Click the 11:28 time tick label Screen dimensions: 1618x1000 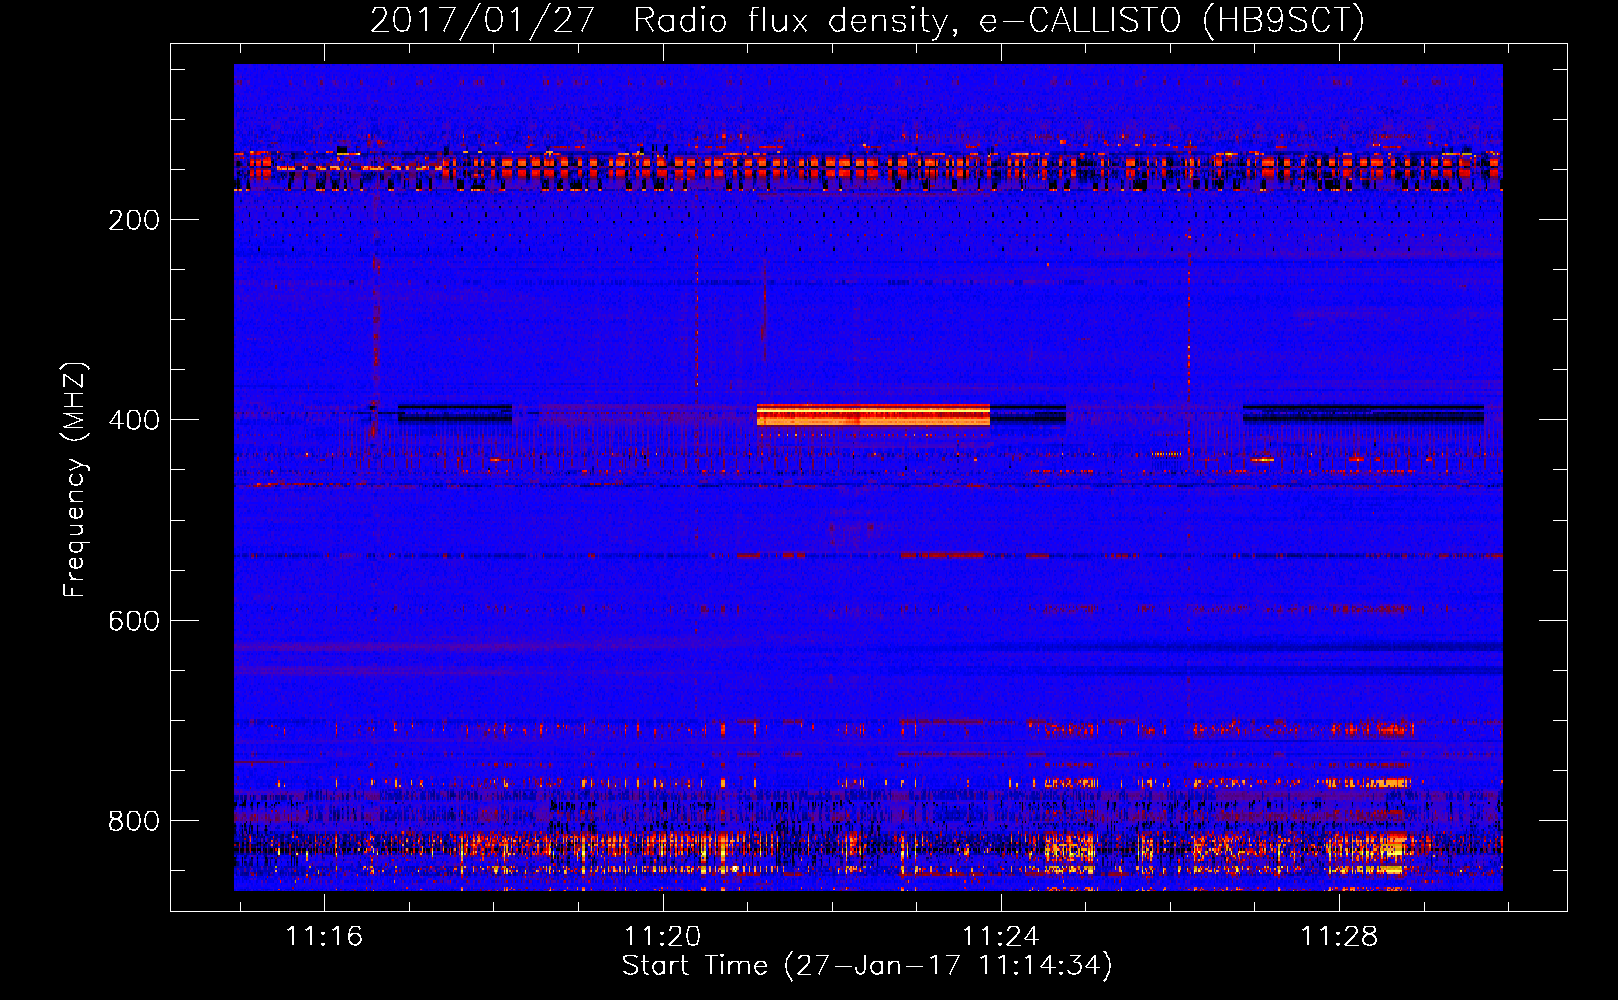click(1339, 937)
